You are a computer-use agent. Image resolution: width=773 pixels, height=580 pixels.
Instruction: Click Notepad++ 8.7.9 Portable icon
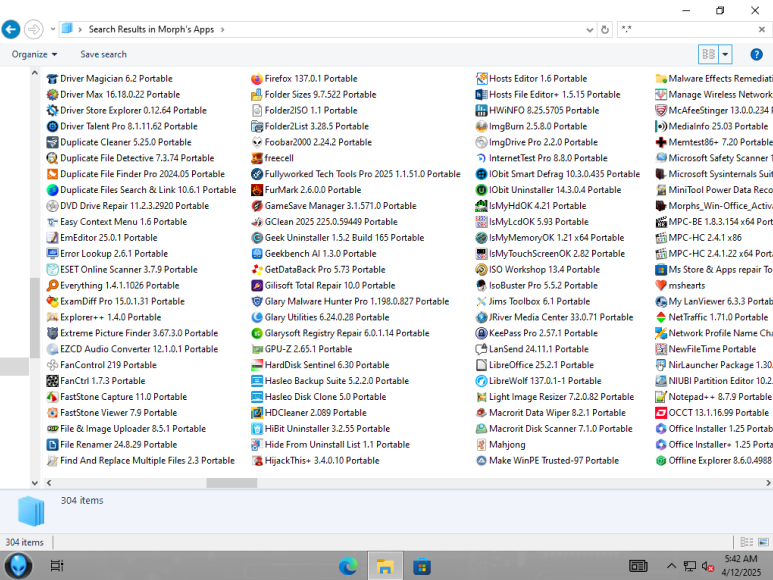click(661, 397)
